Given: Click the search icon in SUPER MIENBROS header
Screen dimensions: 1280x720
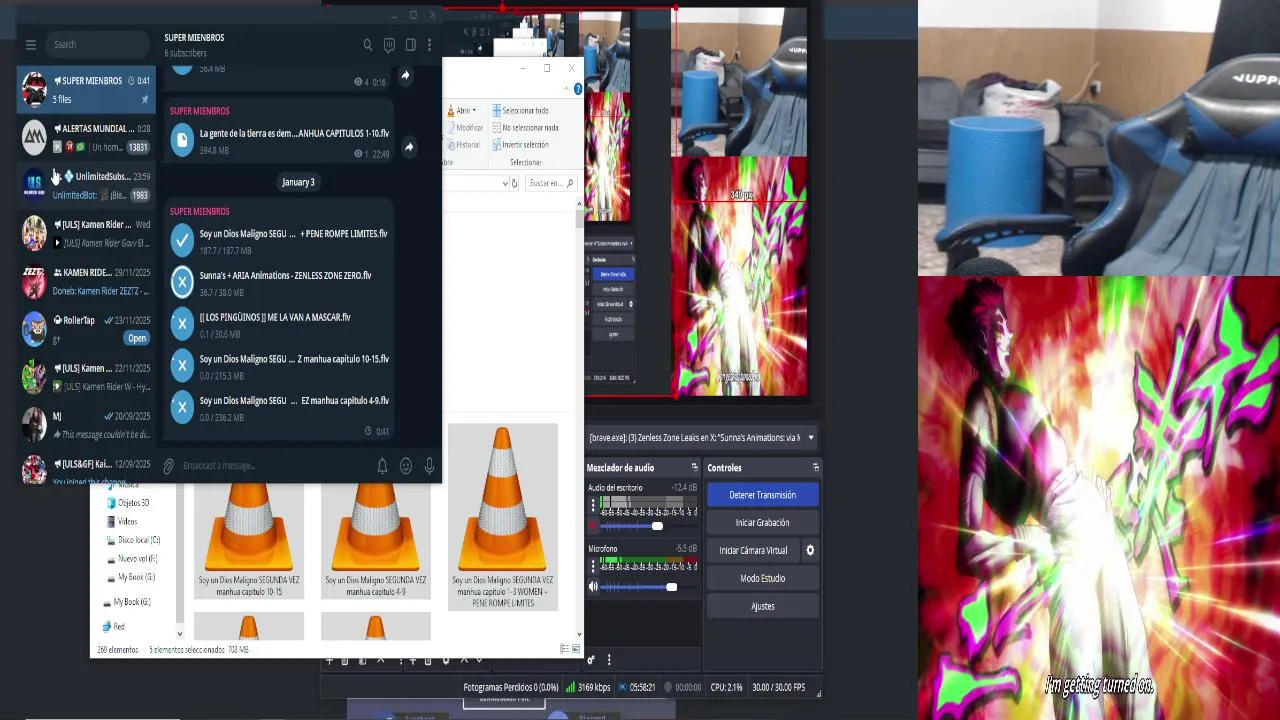Looking at the screenshot, I should (368, 45).
